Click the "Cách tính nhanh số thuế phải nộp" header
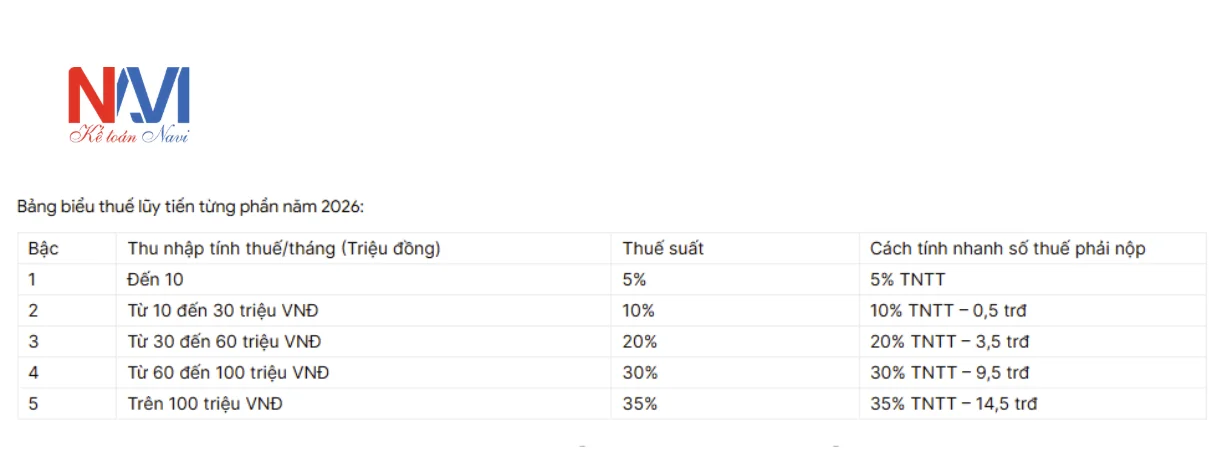 [1007, 249]
